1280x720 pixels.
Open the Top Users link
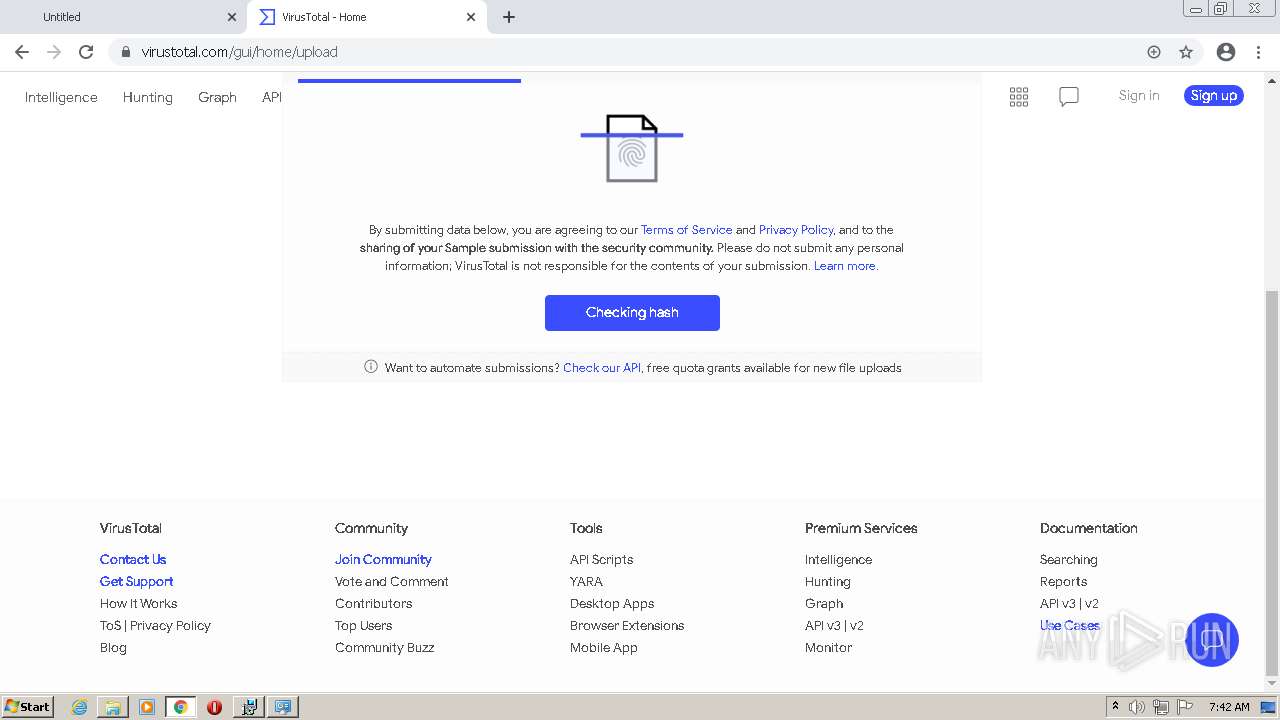(364, 625)
